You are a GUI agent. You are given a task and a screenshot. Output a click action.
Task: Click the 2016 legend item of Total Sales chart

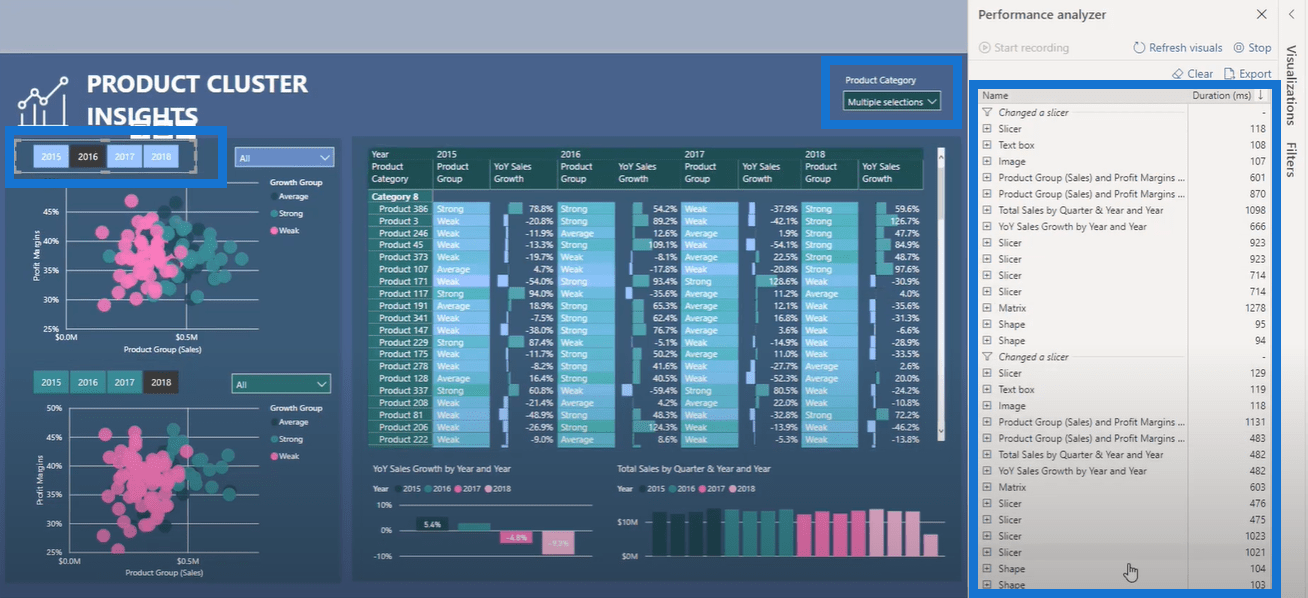point(682,488)
